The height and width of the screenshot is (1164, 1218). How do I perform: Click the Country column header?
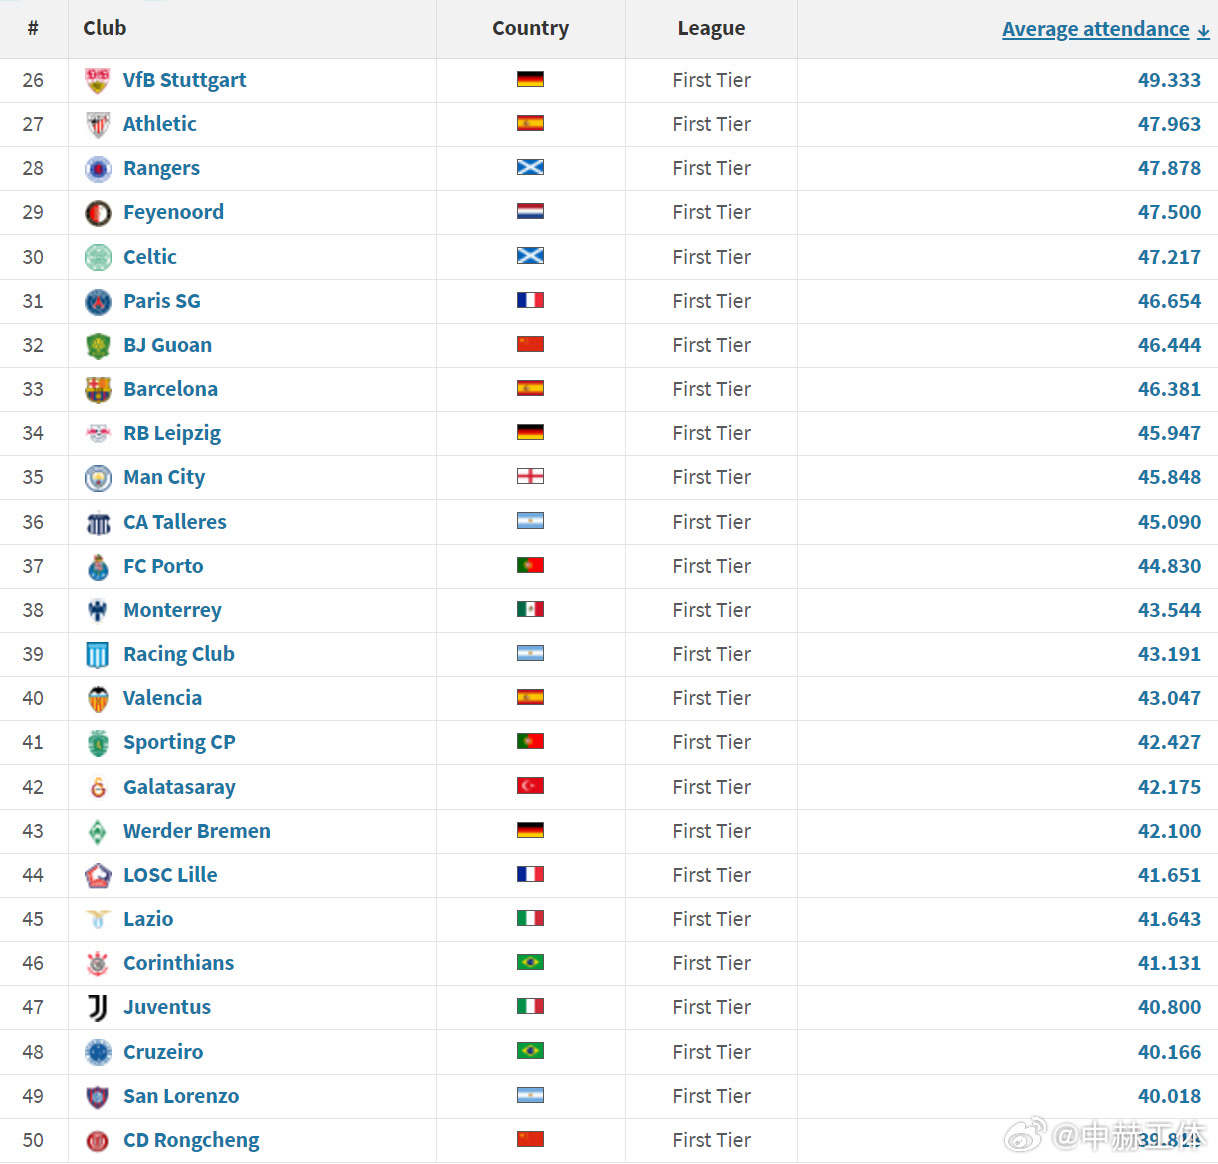coord(530,28)
